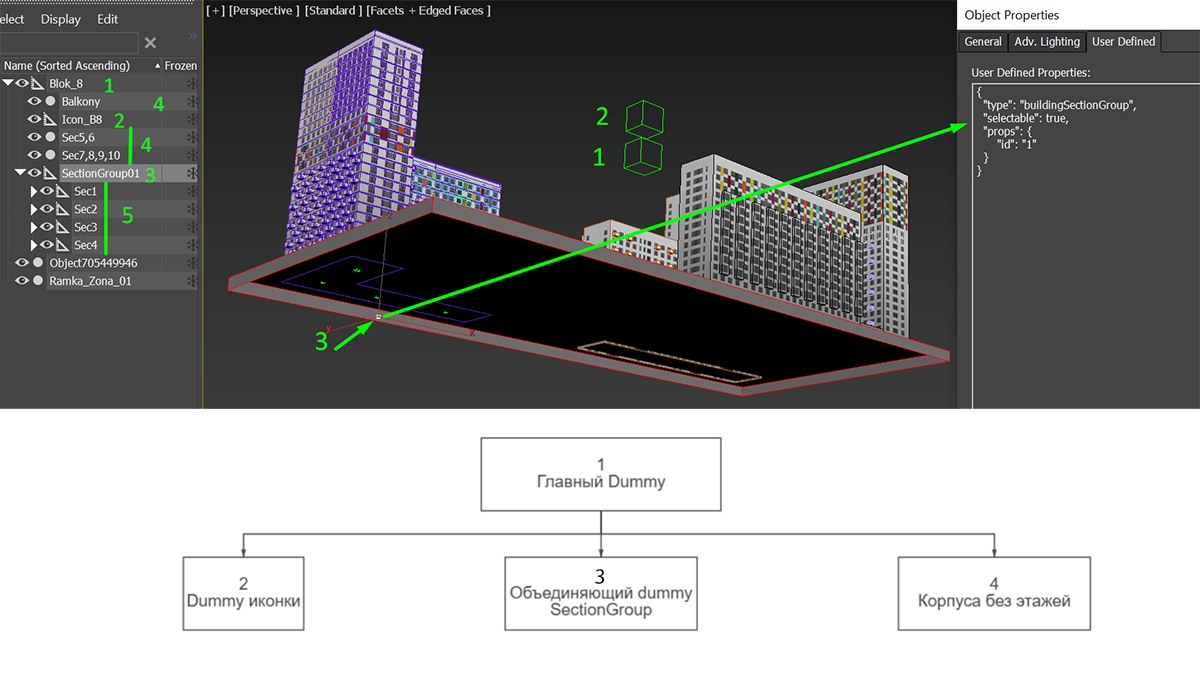Switch to the Adv. Lighting tab
This screenshot has height=673, width=1200.
[1046, 42]
